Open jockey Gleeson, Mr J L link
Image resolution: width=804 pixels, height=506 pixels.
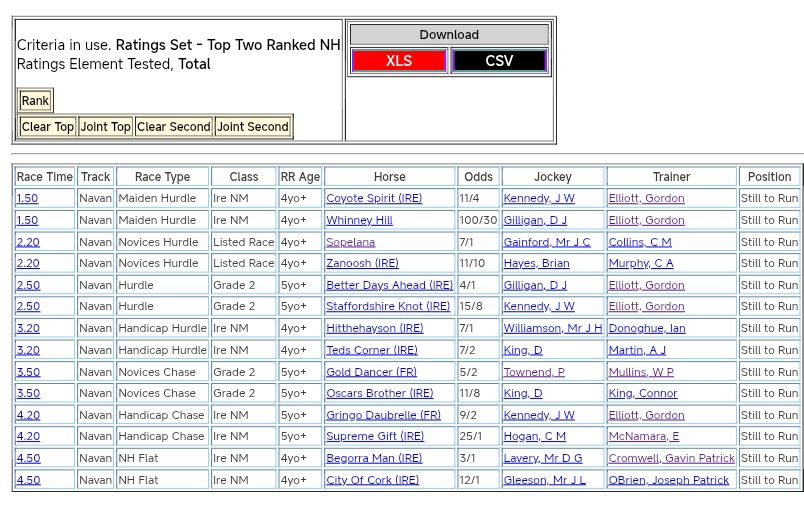[544, 480]
